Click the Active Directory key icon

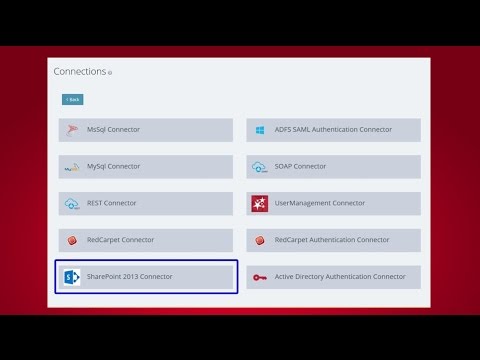(x=260, y=277)
